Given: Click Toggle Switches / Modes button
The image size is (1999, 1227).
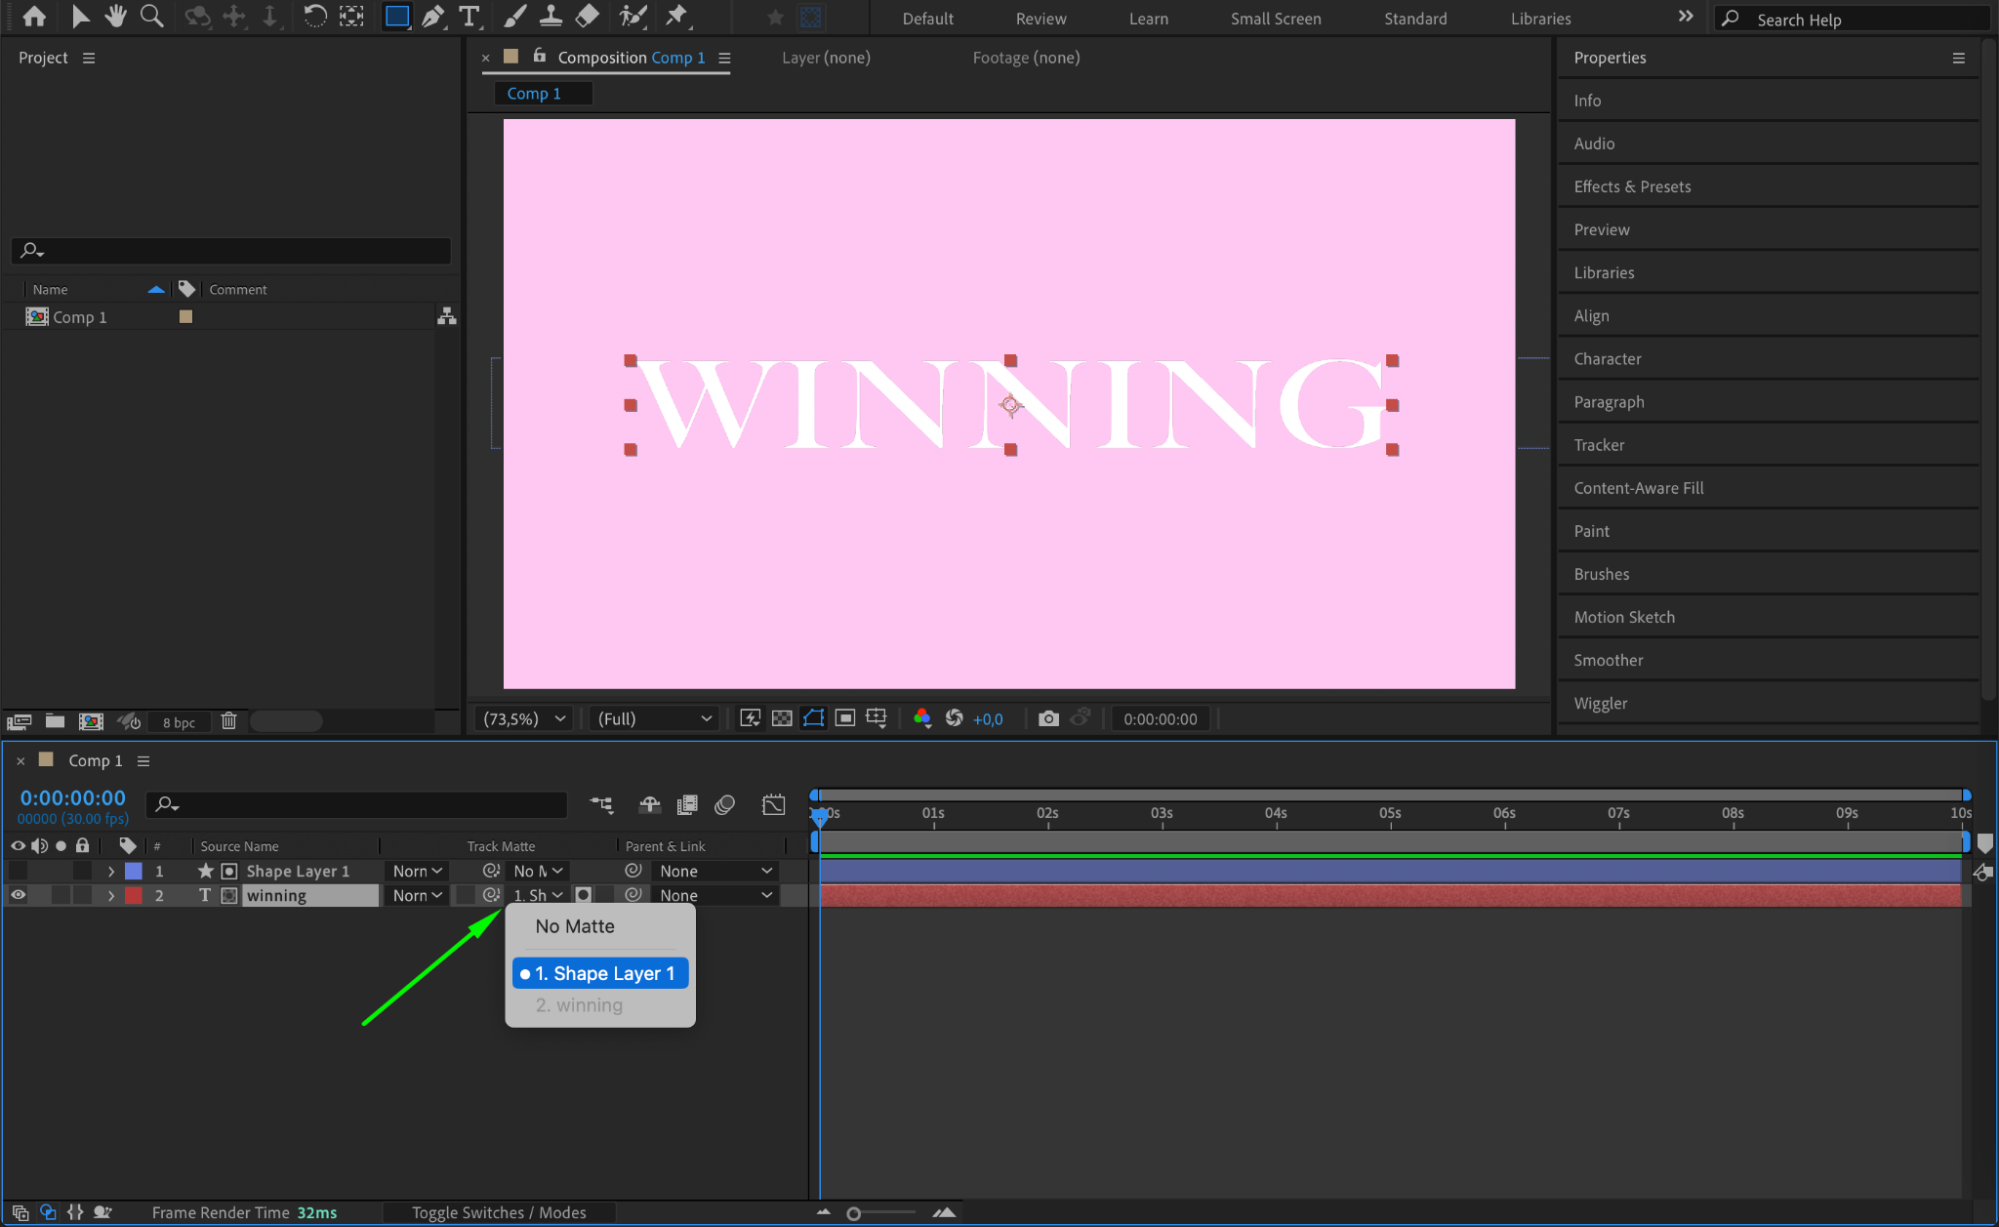Looking at the screenshot, I should click(x=498, y=1212).
